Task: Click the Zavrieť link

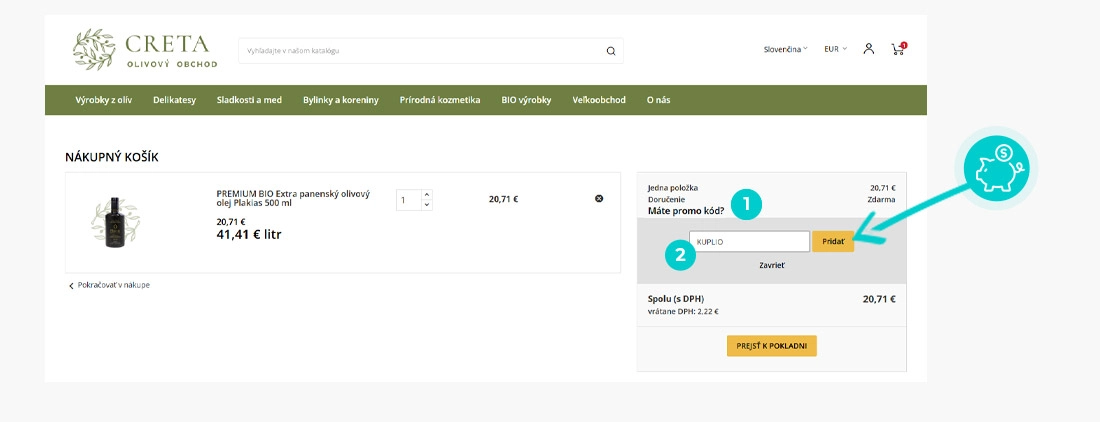Action: tap(772, 266)
